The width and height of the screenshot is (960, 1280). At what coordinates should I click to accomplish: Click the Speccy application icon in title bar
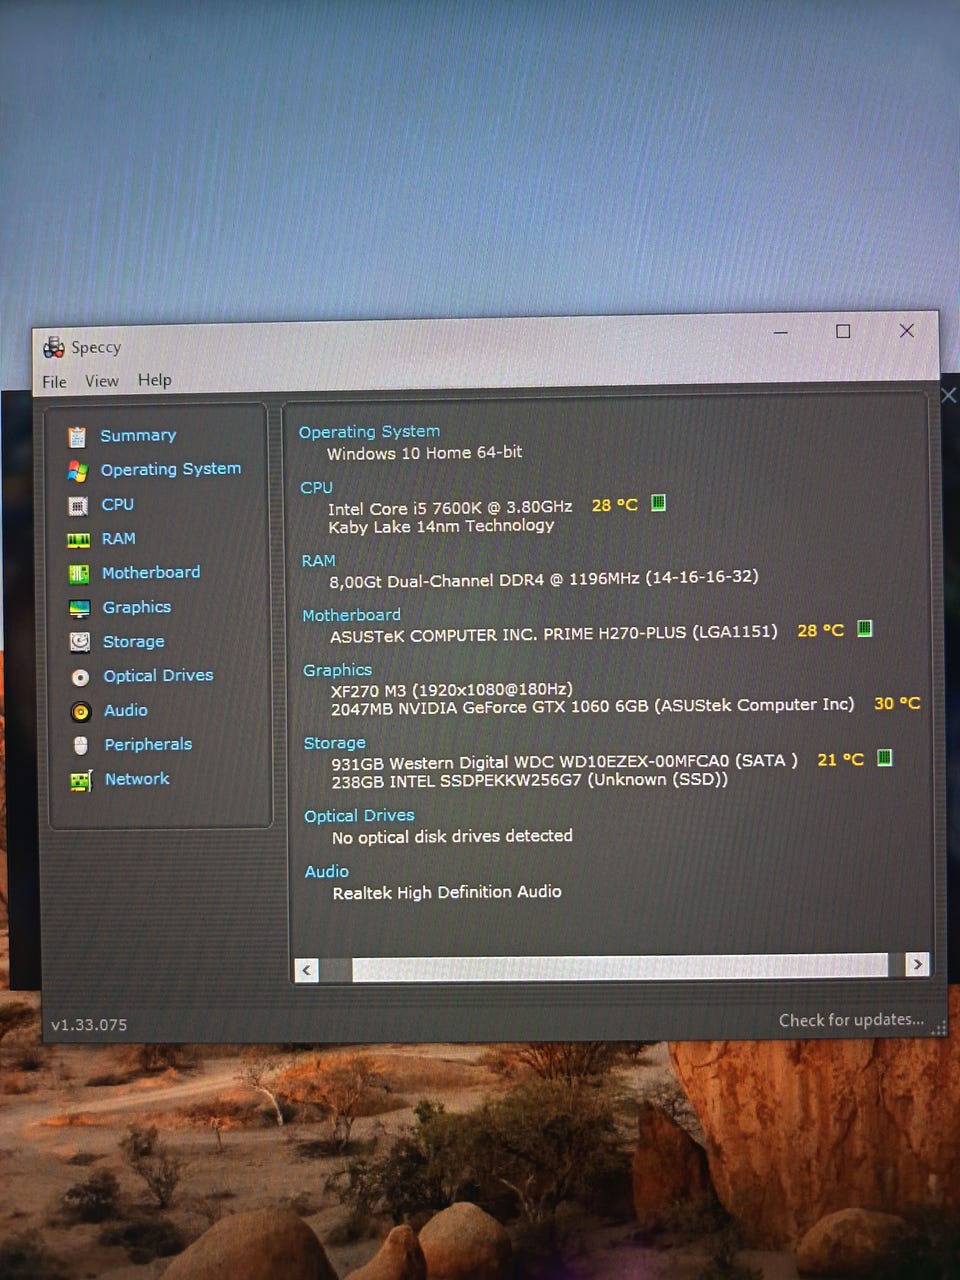54,347
